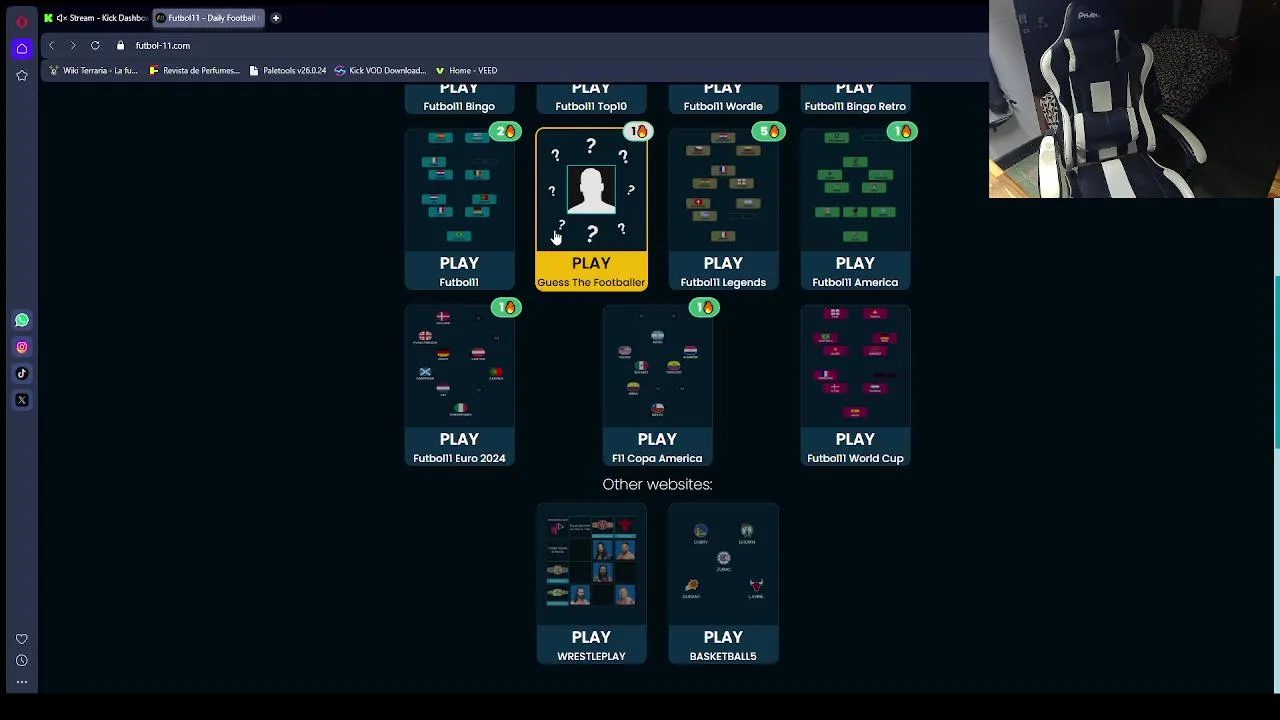Play Futbol11 Euro 2024
This screenshot has height=720, width=1280.
[x=459, y=447]
